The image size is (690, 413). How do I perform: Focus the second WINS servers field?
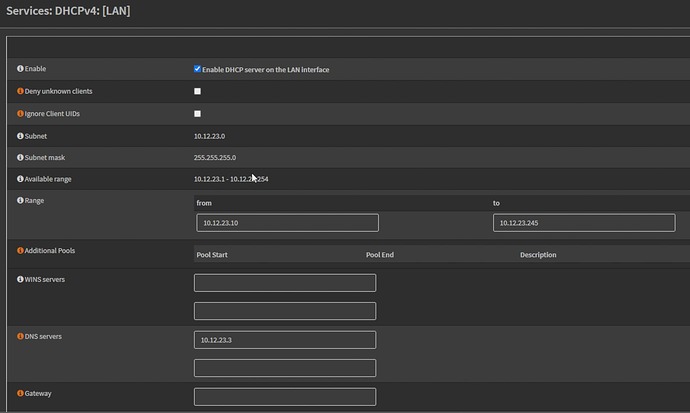(285, 311)
